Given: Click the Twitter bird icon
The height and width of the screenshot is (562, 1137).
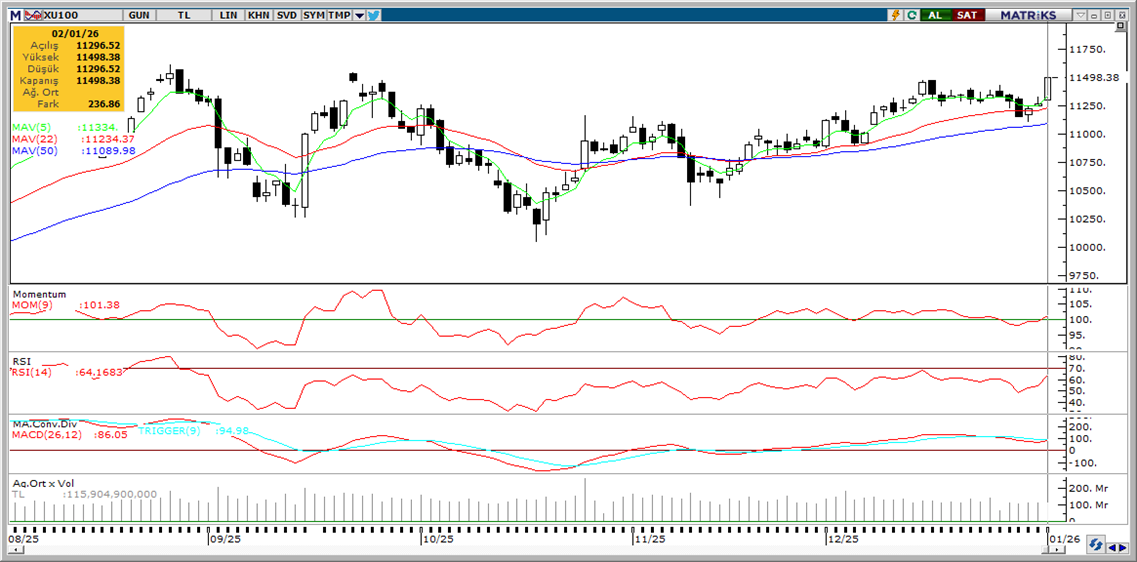Looking at the screenshot, I should [373, 15].
